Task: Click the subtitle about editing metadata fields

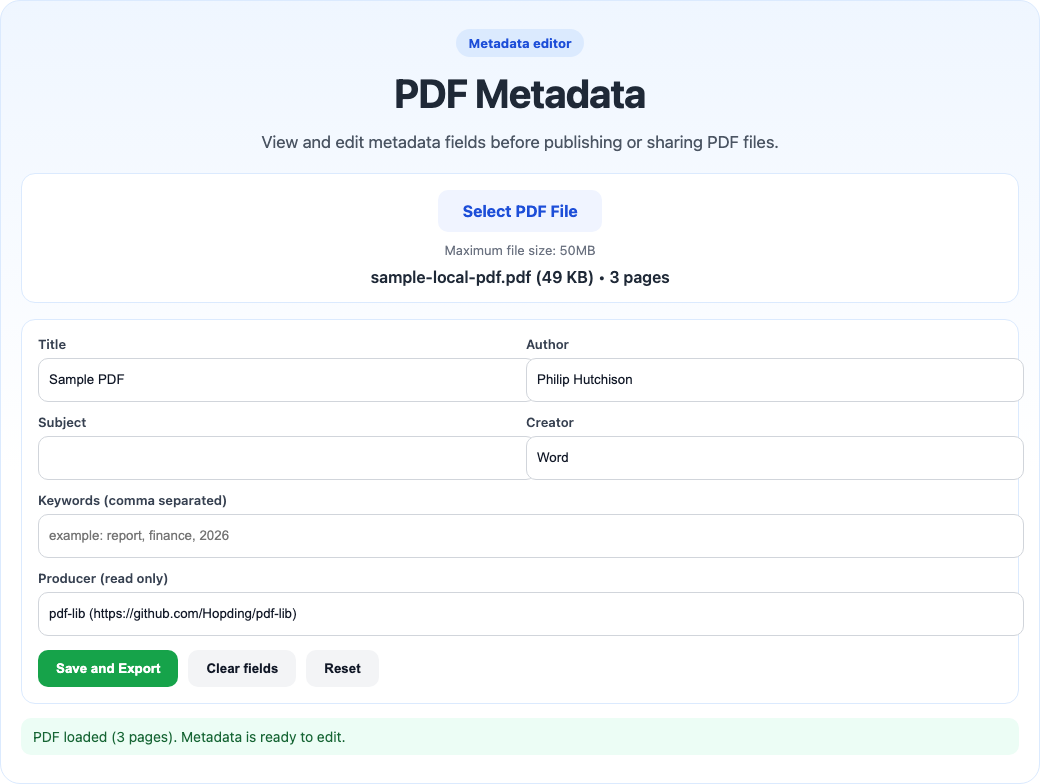Action: tap(519, 142)
